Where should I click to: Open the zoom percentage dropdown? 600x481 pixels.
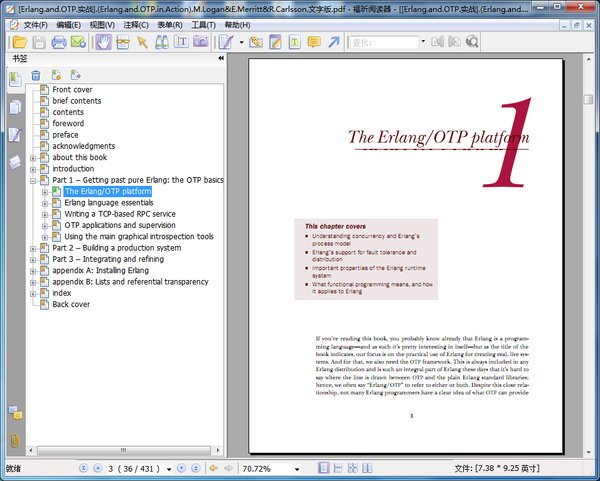pos(296,468)
